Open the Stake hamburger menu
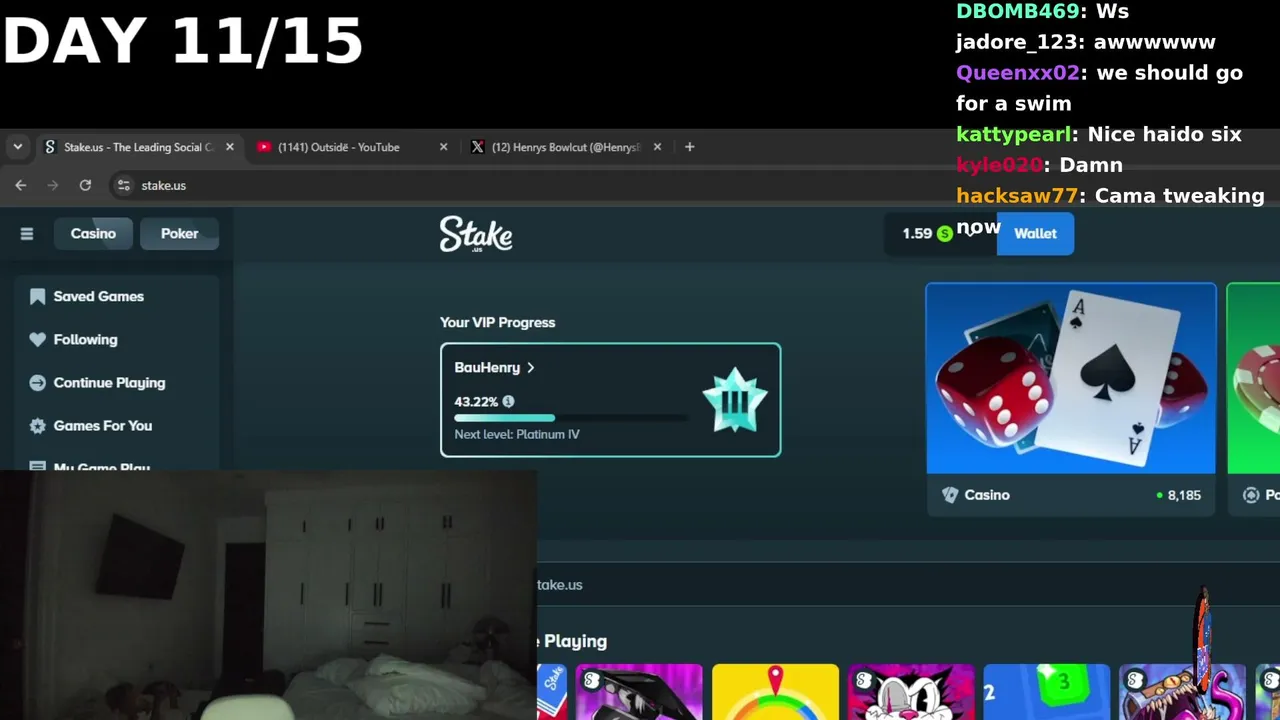Screen dimensions: 1280x720 (x=27, y=234)
